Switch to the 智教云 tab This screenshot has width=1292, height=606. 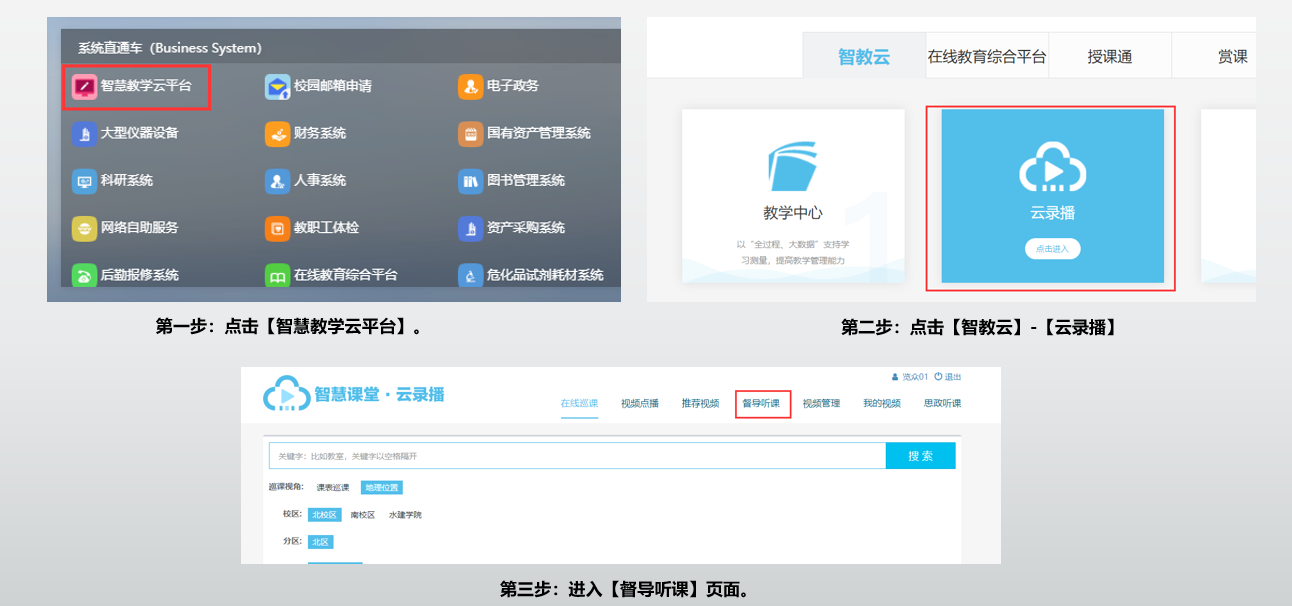(863, 57)
